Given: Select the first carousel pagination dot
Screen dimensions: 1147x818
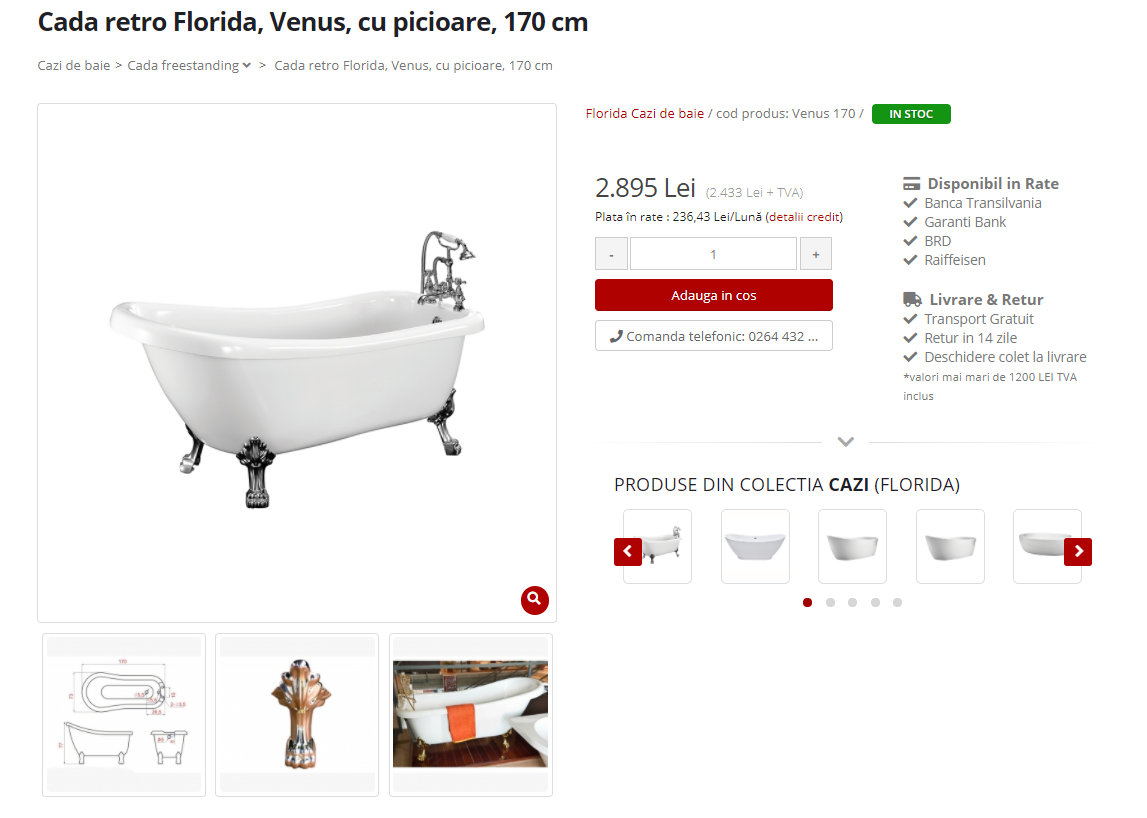Looking at the screenshot, I should tap(808, 602).
